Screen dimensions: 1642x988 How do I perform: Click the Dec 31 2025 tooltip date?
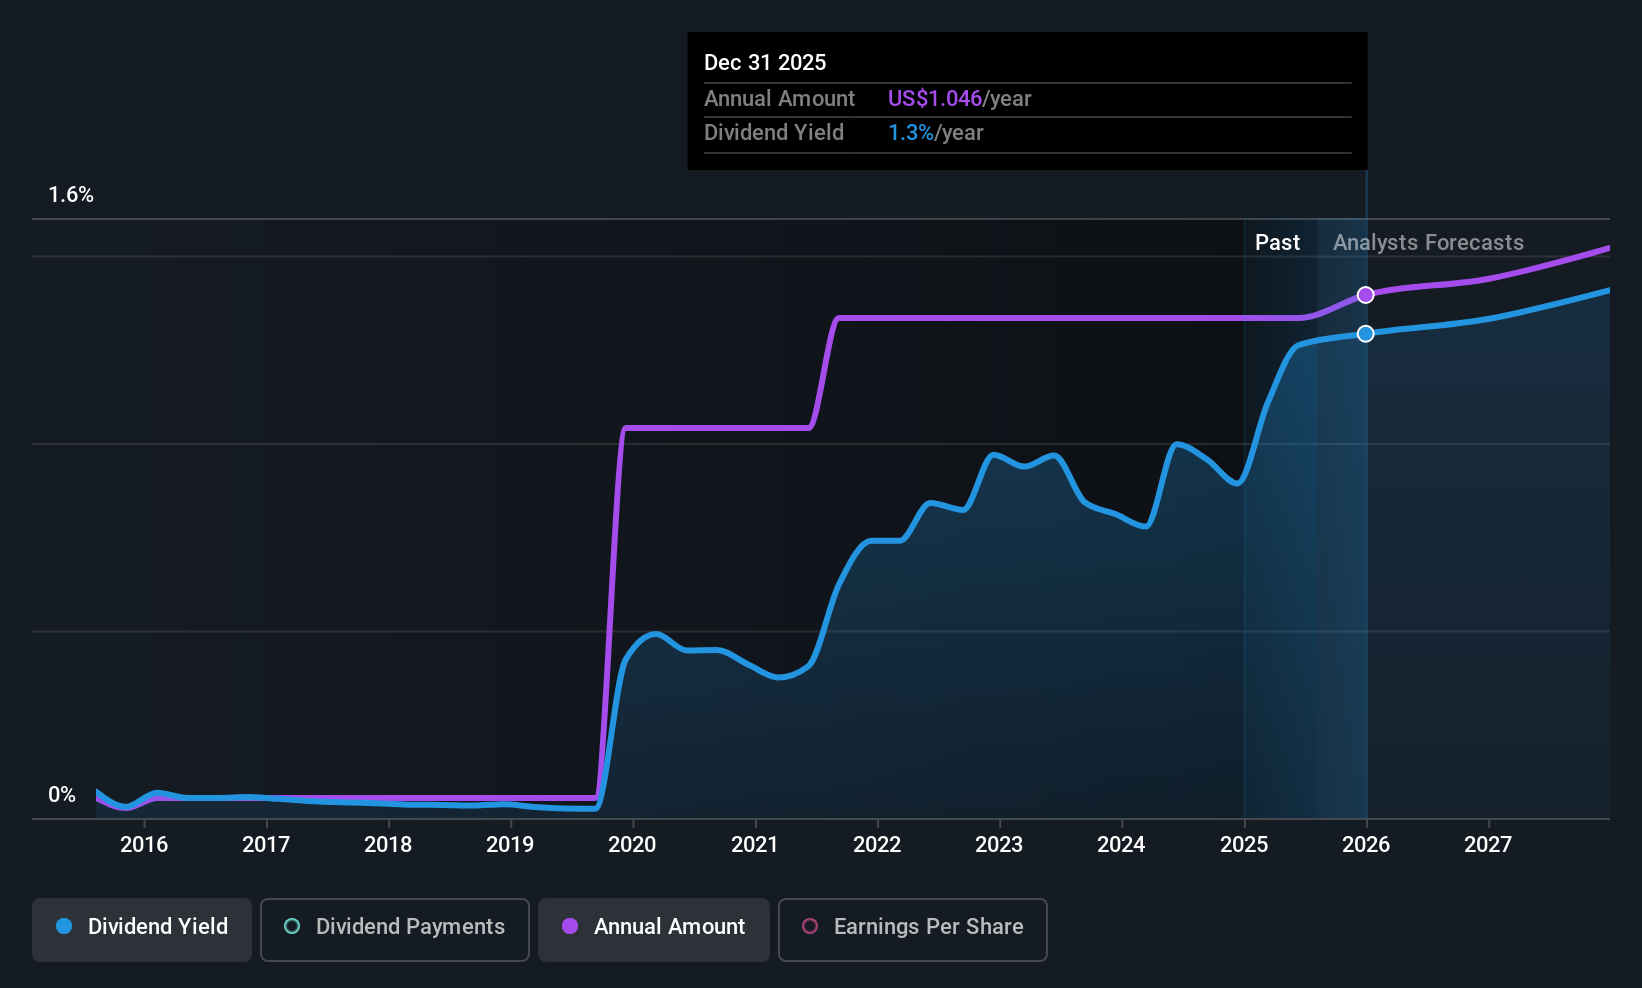coord(765,62)
